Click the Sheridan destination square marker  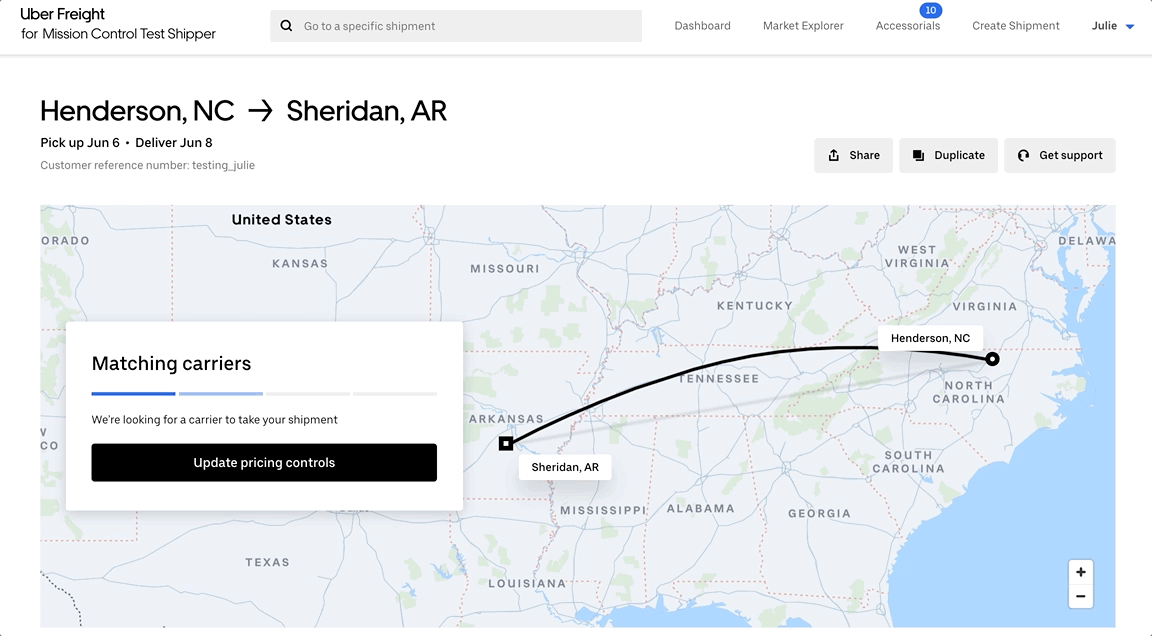coord(506,443)
